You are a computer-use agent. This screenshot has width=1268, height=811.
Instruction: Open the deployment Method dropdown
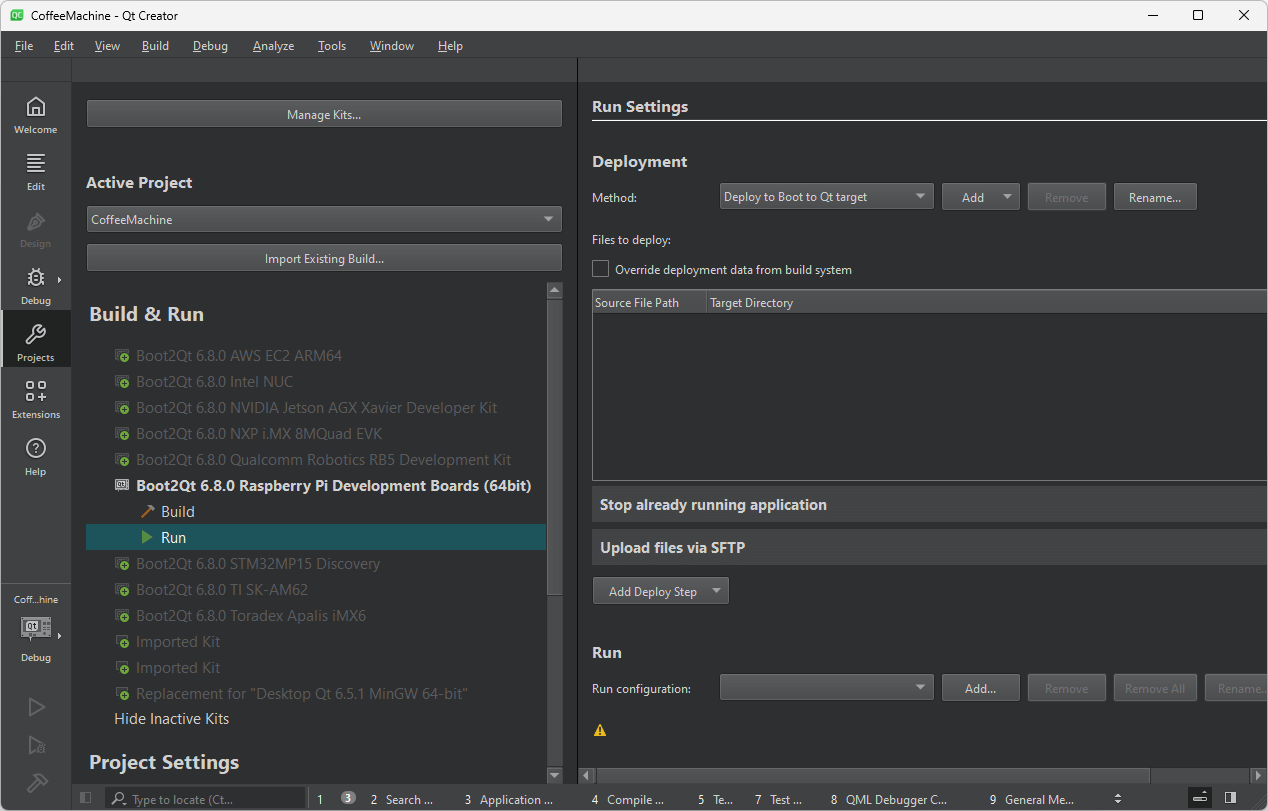point(826,197)
